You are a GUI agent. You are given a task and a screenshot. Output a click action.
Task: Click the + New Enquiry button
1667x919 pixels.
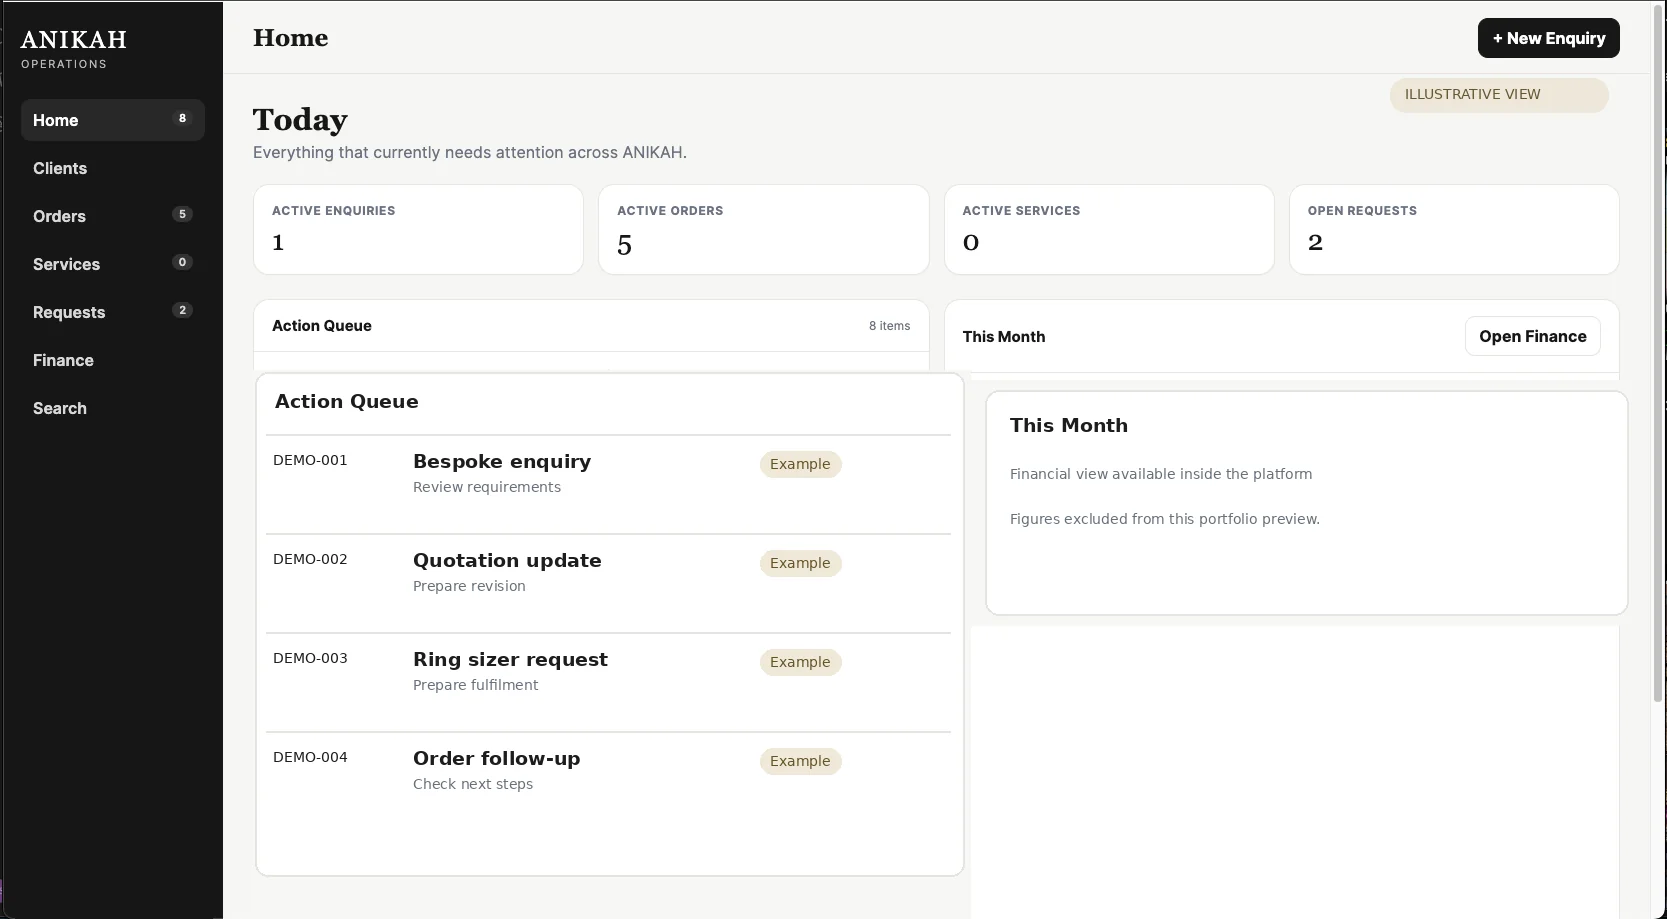click(x=1548, y=38)
